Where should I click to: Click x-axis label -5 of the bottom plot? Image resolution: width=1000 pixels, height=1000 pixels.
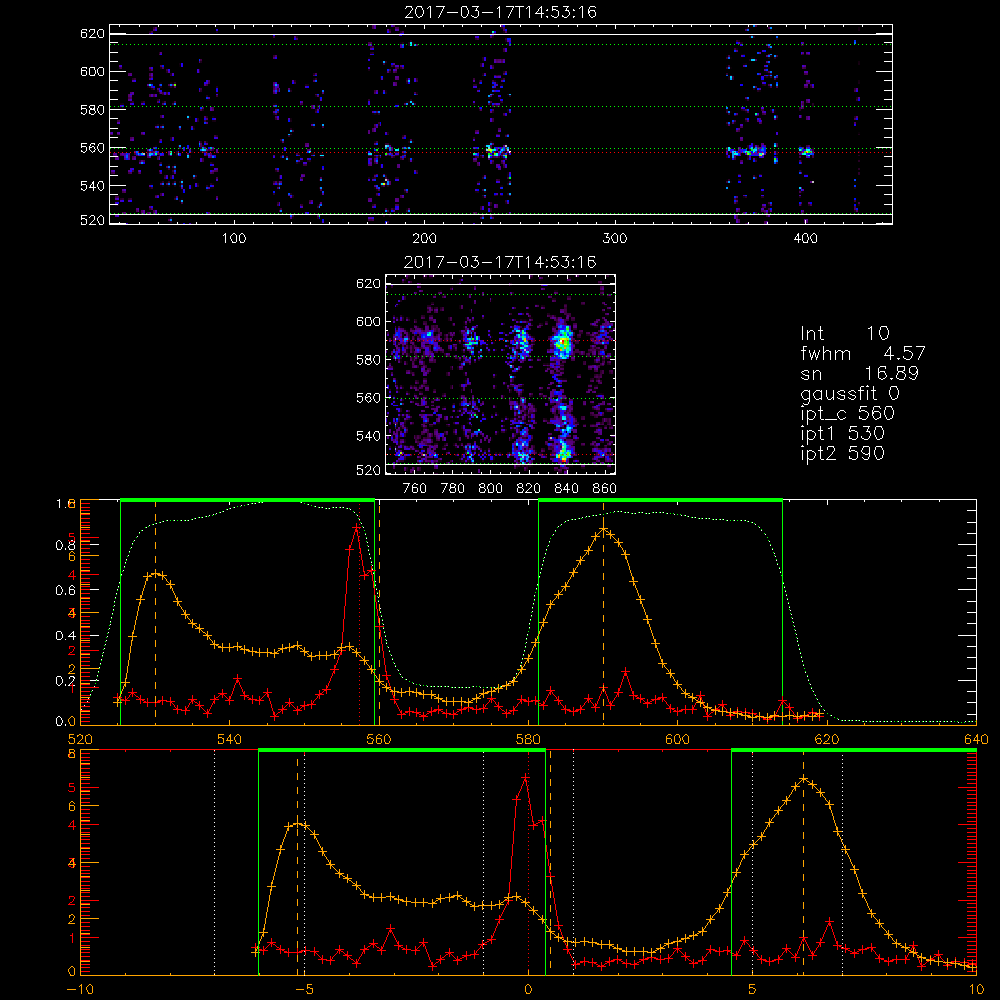pos(304,990)
